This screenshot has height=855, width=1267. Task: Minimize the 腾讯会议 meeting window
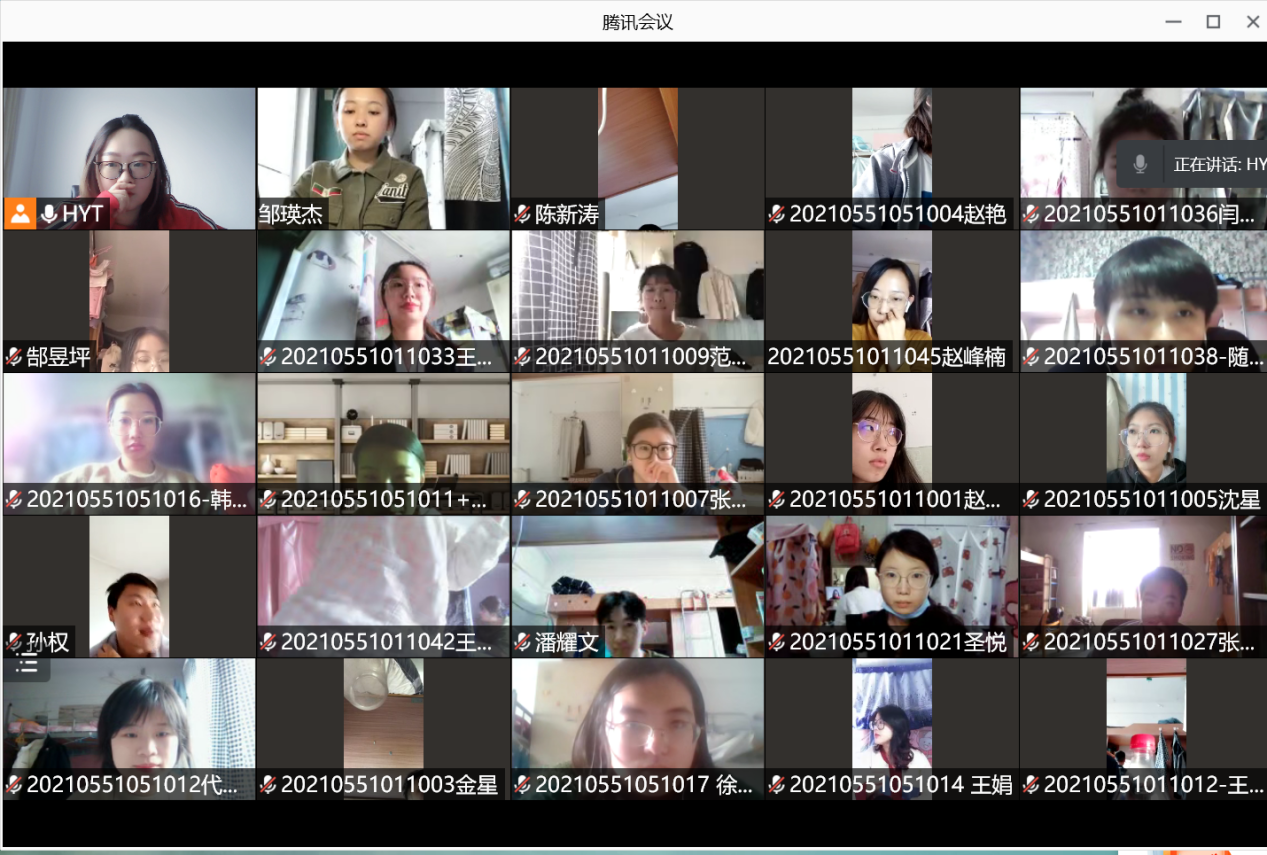click(x=1174, y=21)
